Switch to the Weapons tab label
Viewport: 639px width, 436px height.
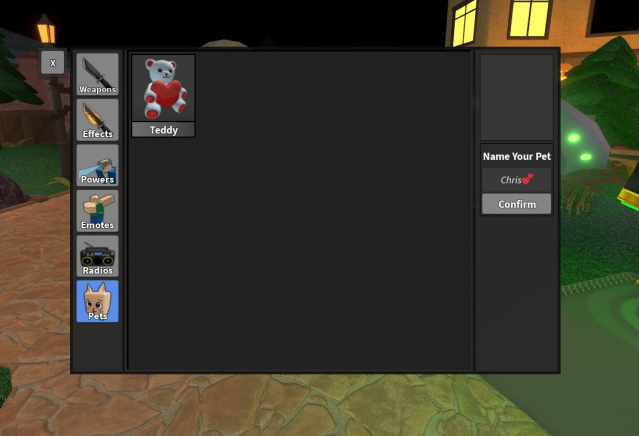pos(97,90)
